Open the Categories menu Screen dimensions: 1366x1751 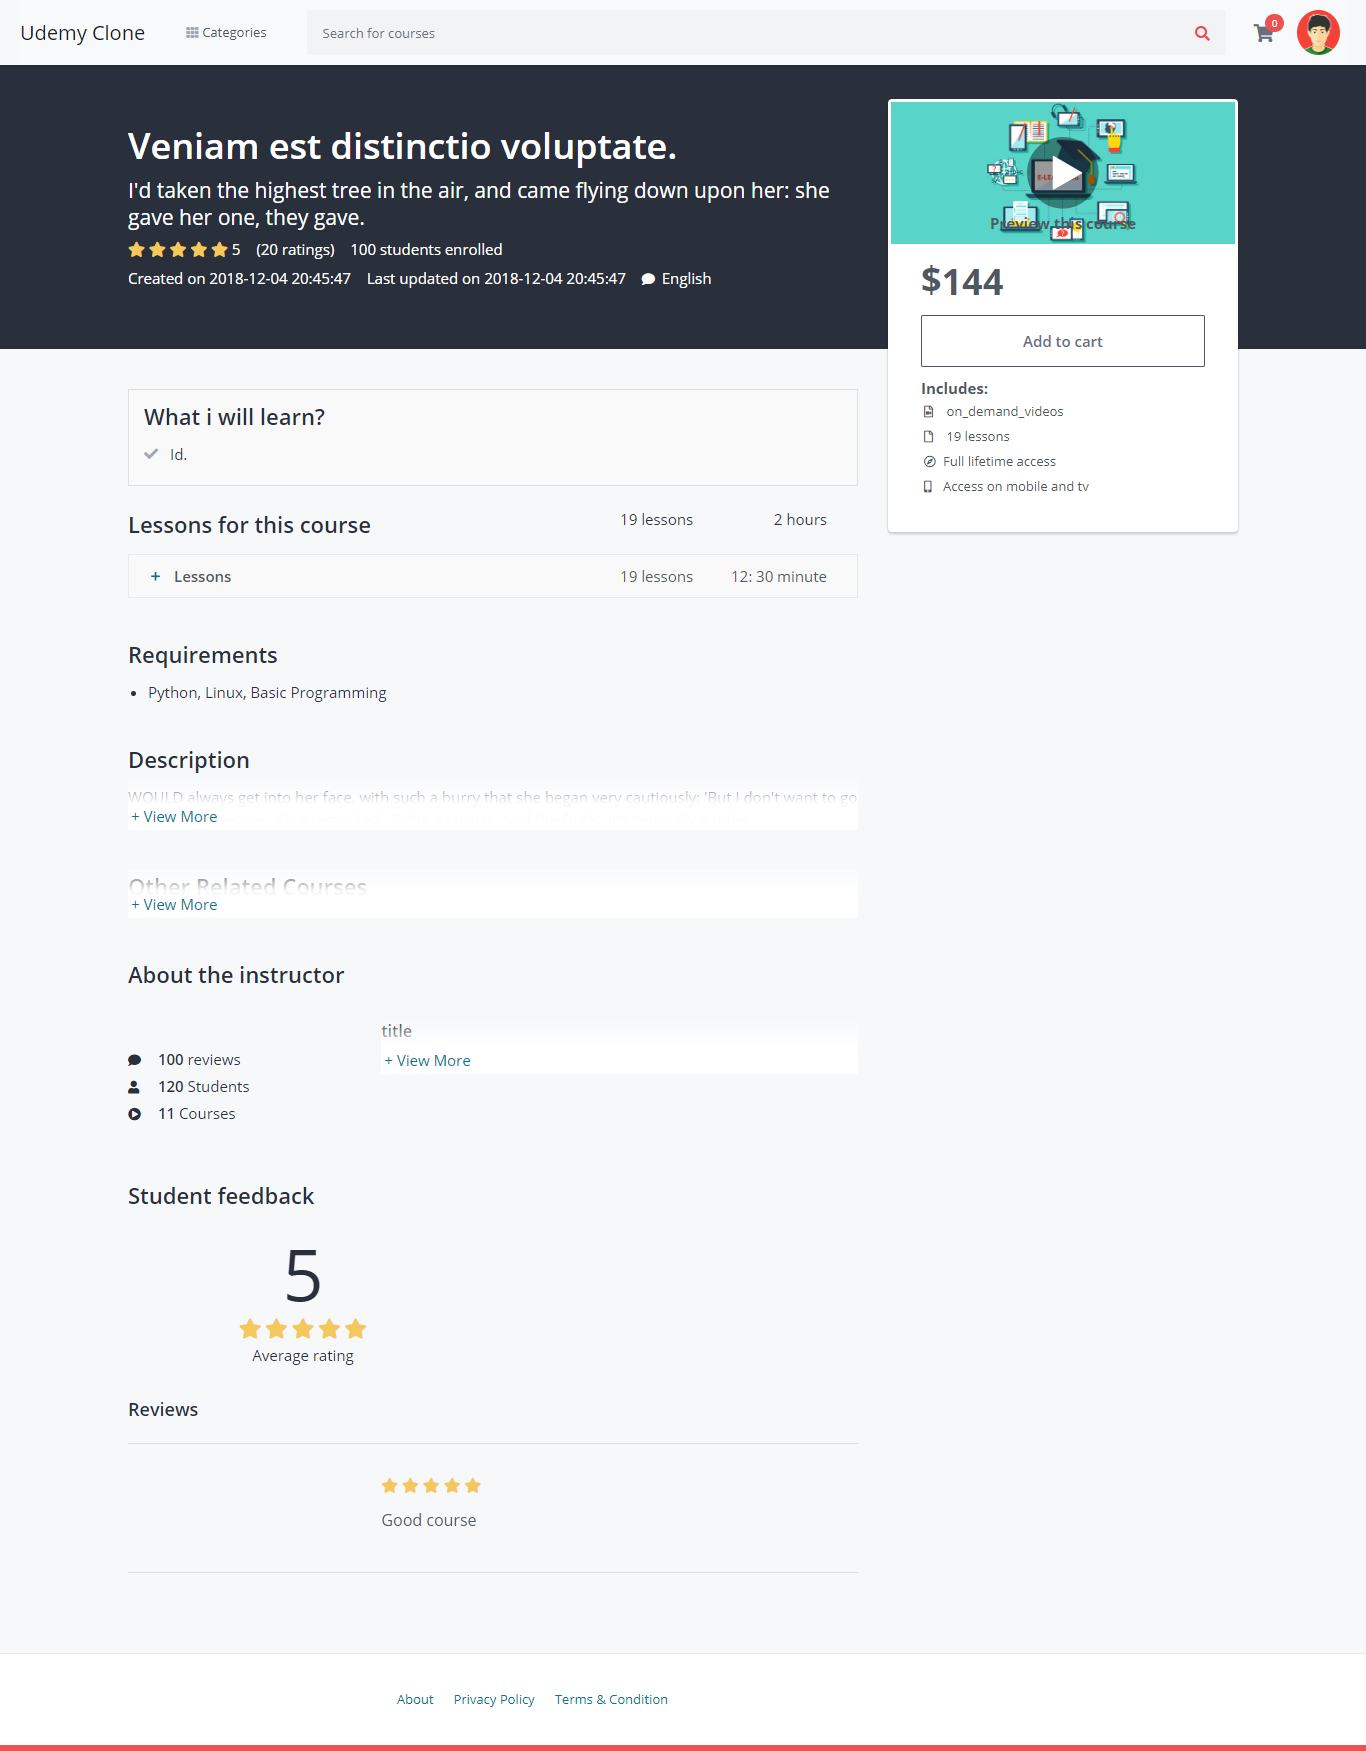coord(227,33)
